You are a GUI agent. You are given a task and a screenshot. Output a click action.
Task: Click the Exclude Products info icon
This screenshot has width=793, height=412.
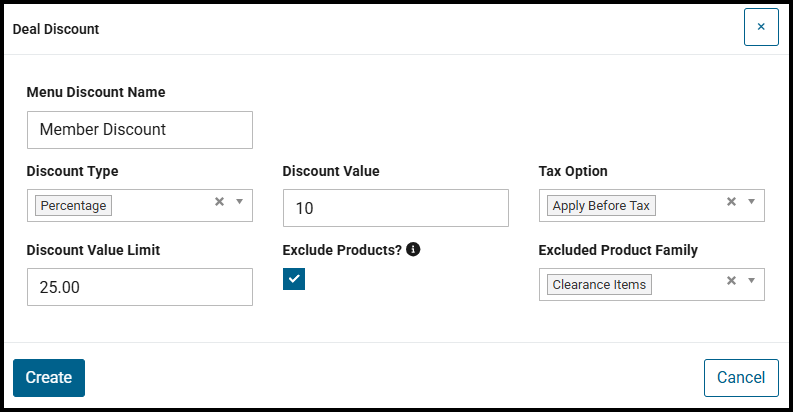413,250
